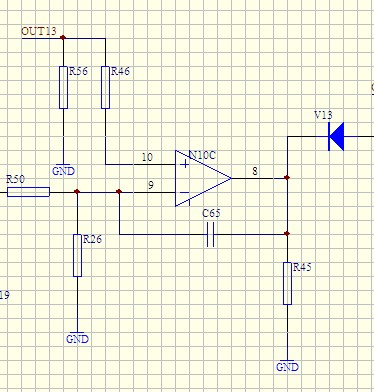Click the junction dot at OUT13 wire
This screenshot has height=392, width=374.
click(x=63, y=38)
